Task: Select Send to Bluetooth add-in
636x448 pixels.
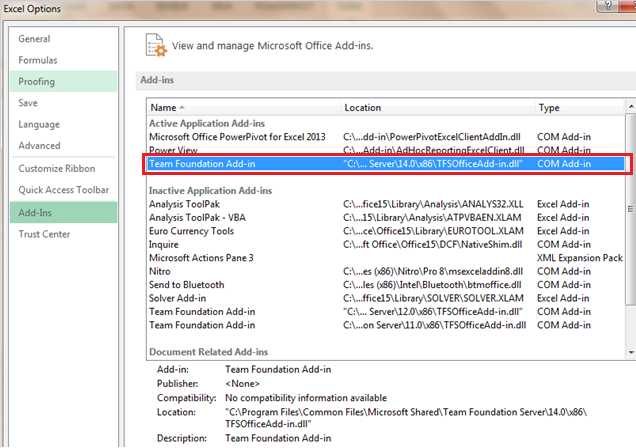Action: click(x=385, y=285)
